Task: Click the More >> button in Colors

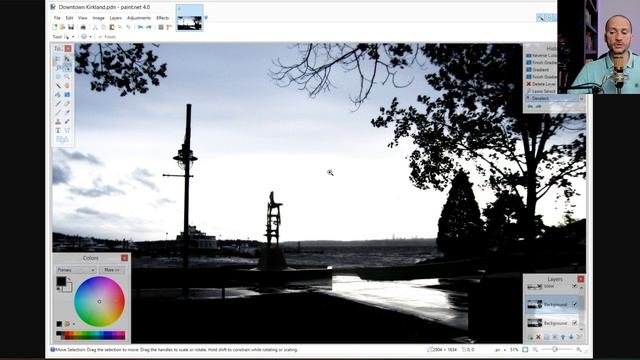Action: point(112,270)
